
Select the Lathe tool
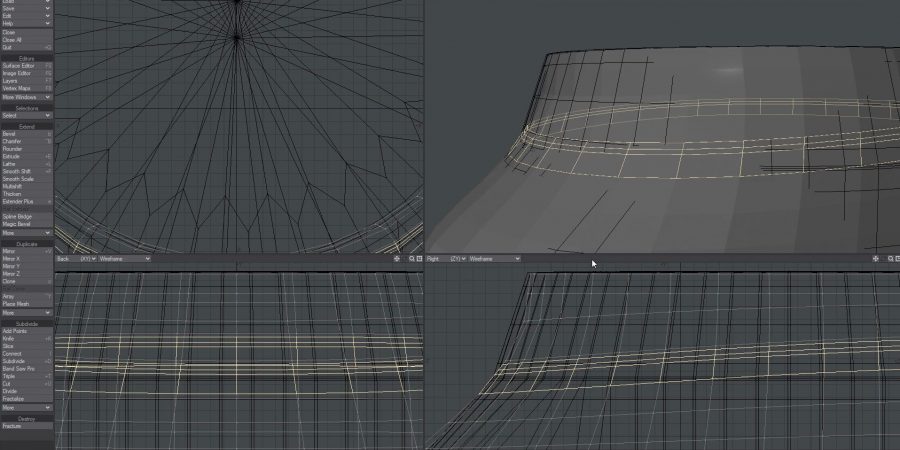26,164
